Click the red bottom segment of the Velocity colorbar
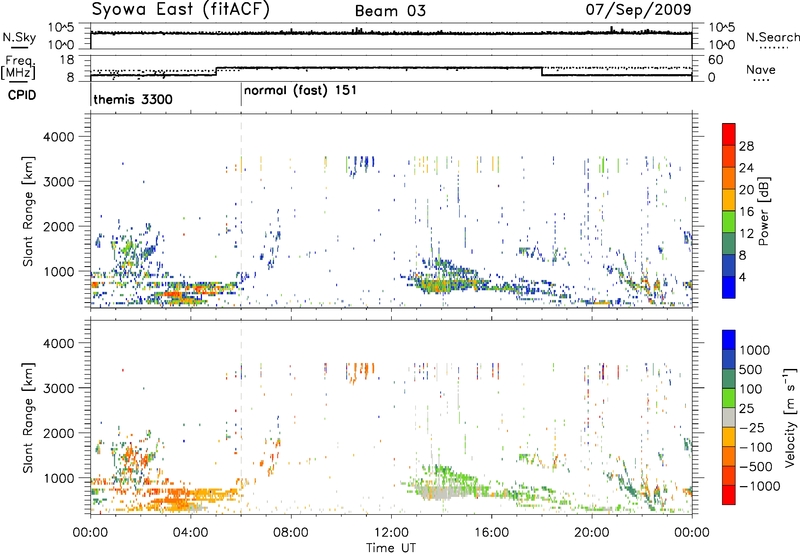 [729, 495]
